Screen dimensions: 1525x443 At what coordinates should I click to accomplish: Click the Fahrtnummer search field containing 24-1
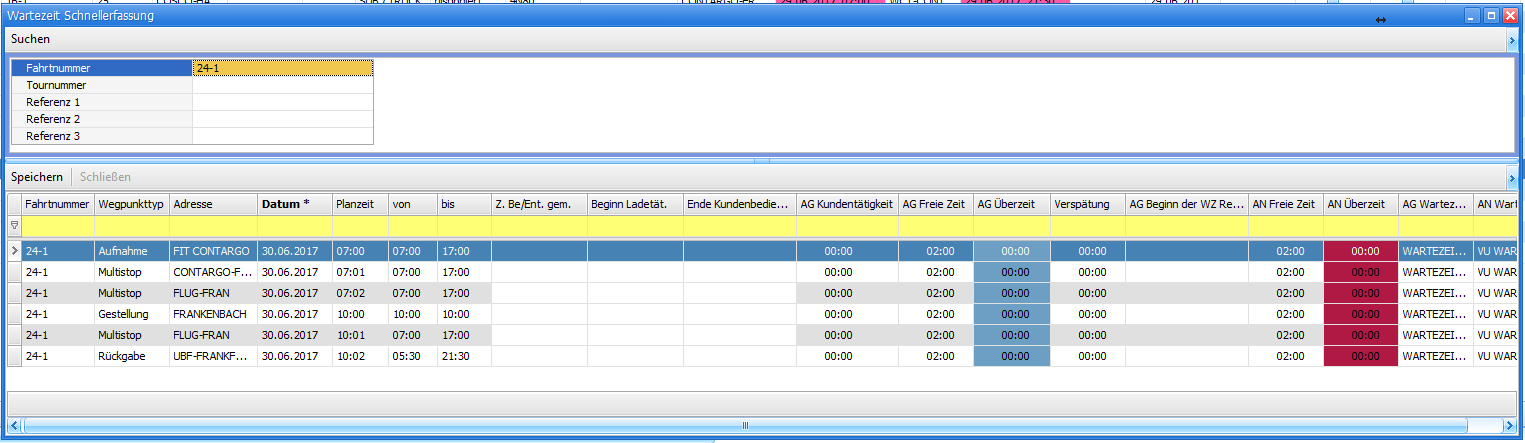coord(283,68)
